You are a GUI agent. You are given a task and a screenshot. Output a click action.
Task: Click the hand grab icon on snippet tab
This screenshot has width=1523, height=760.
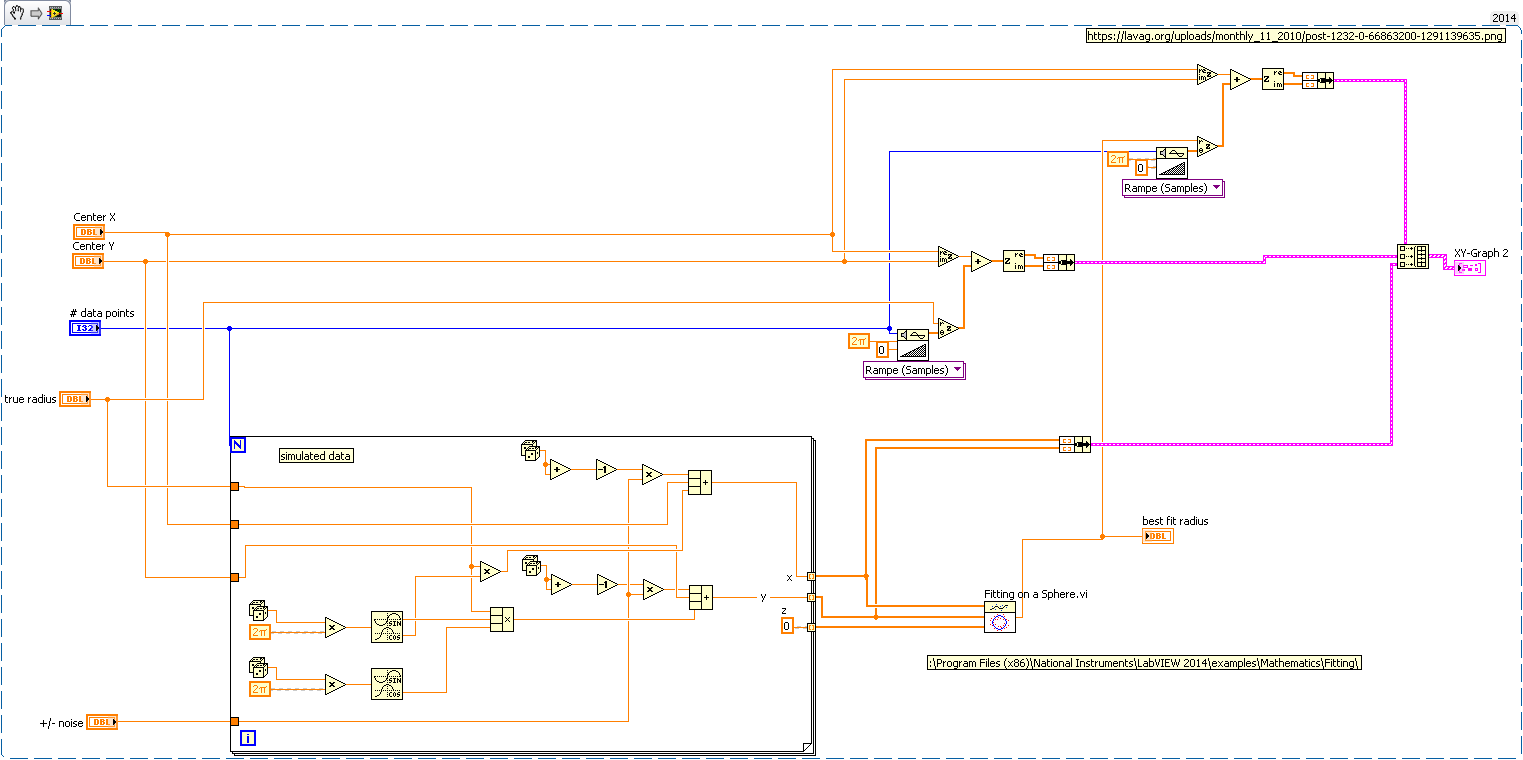[17, 13]
